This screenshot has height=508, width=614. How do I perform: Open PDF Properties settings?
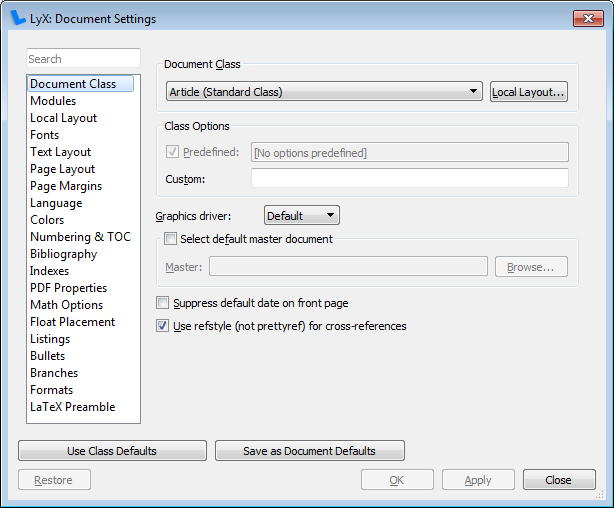(x=69, y=288)
